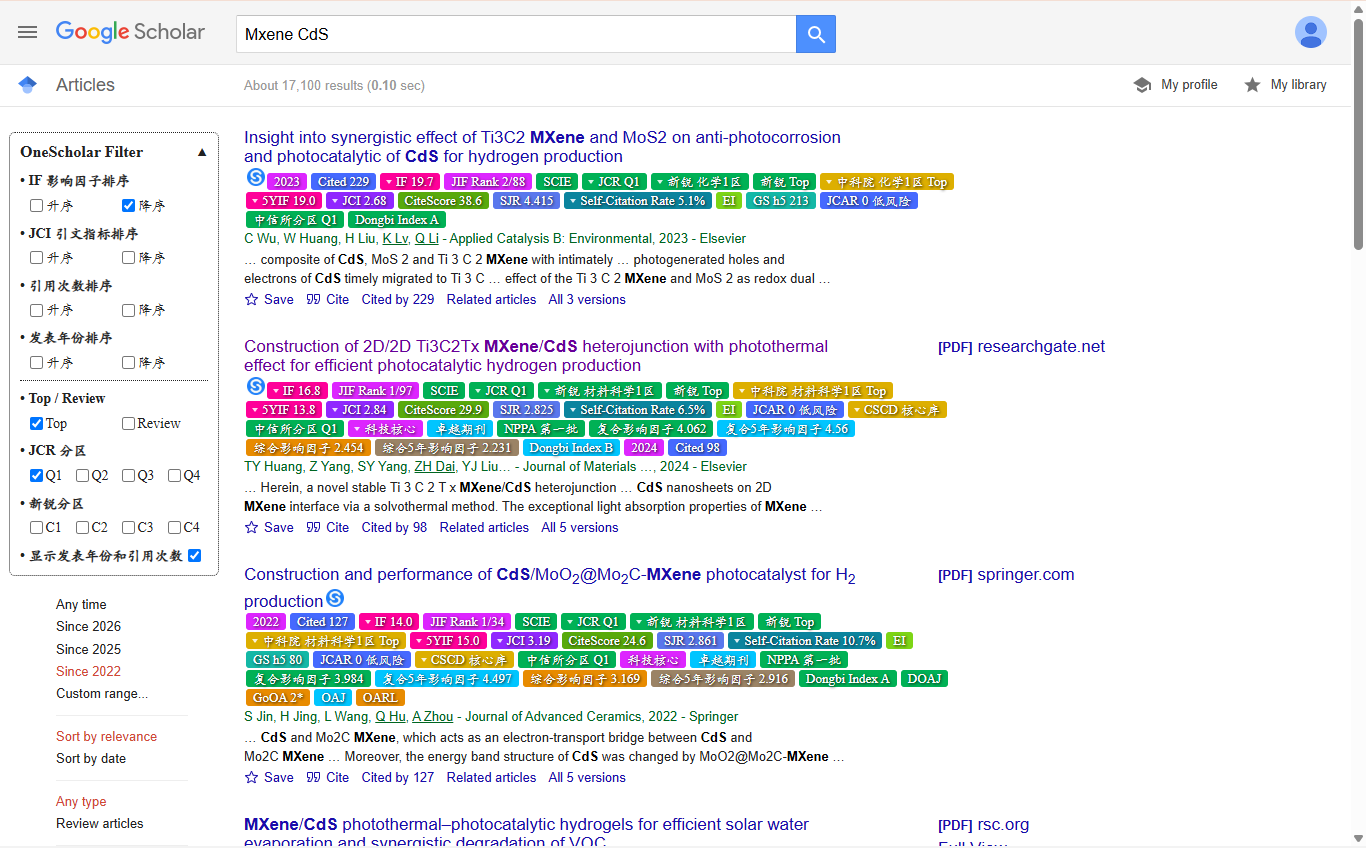Check IF 影响因子排序 升序 checkbox
Image resolution: width=1366 pixels, height=848 pixels.
coord(37,206)
